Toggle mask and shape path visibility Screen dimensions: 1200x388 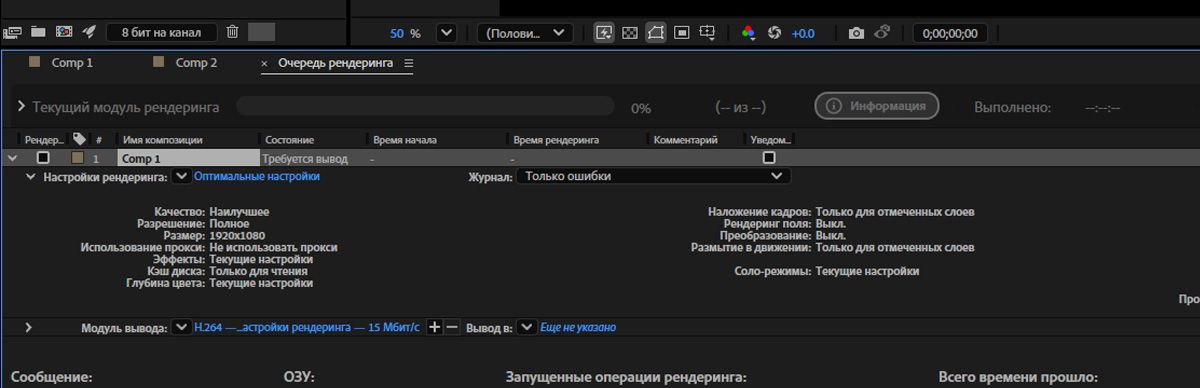coord(656,33)
